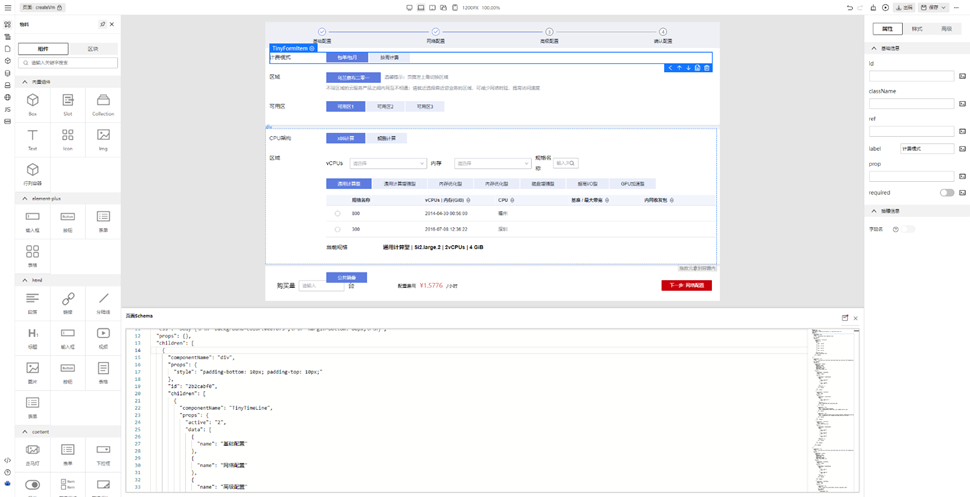Open the JS panel in left rail
The width and height of the screenshot is (970, 497).
tap(7, 109)
